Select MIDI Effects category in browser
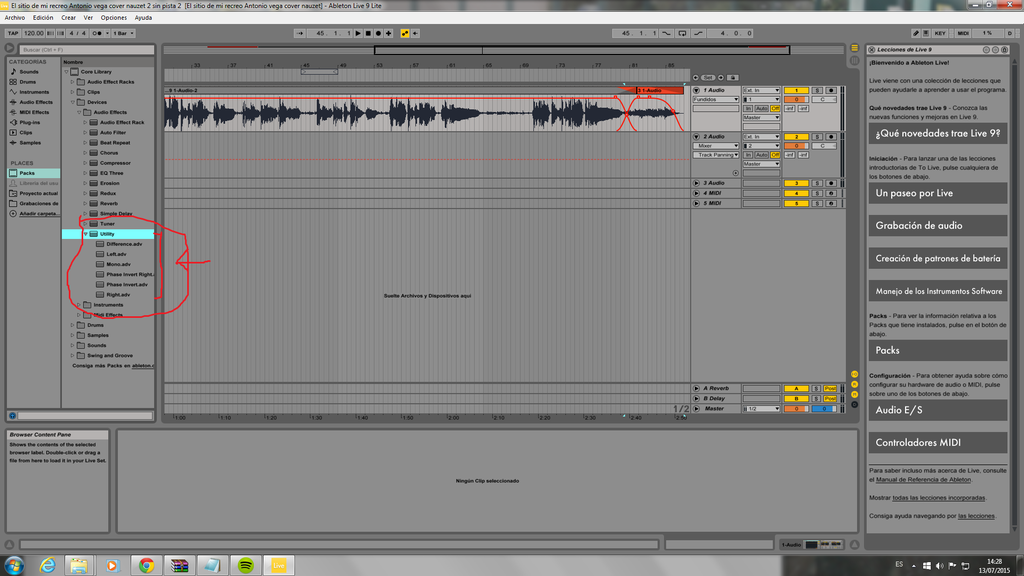Screen dimensions: 1024x576 coord(34,112)
